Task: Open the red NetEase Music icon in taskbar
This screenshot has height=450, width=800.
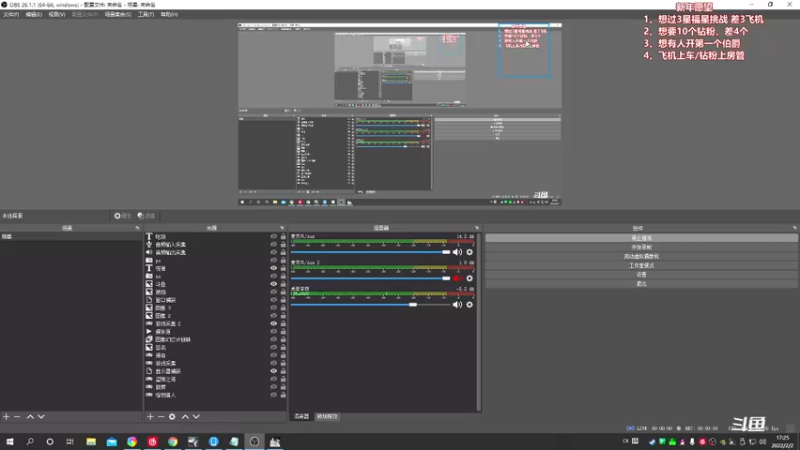Action: pyautogui.click(x=153, y=442)
